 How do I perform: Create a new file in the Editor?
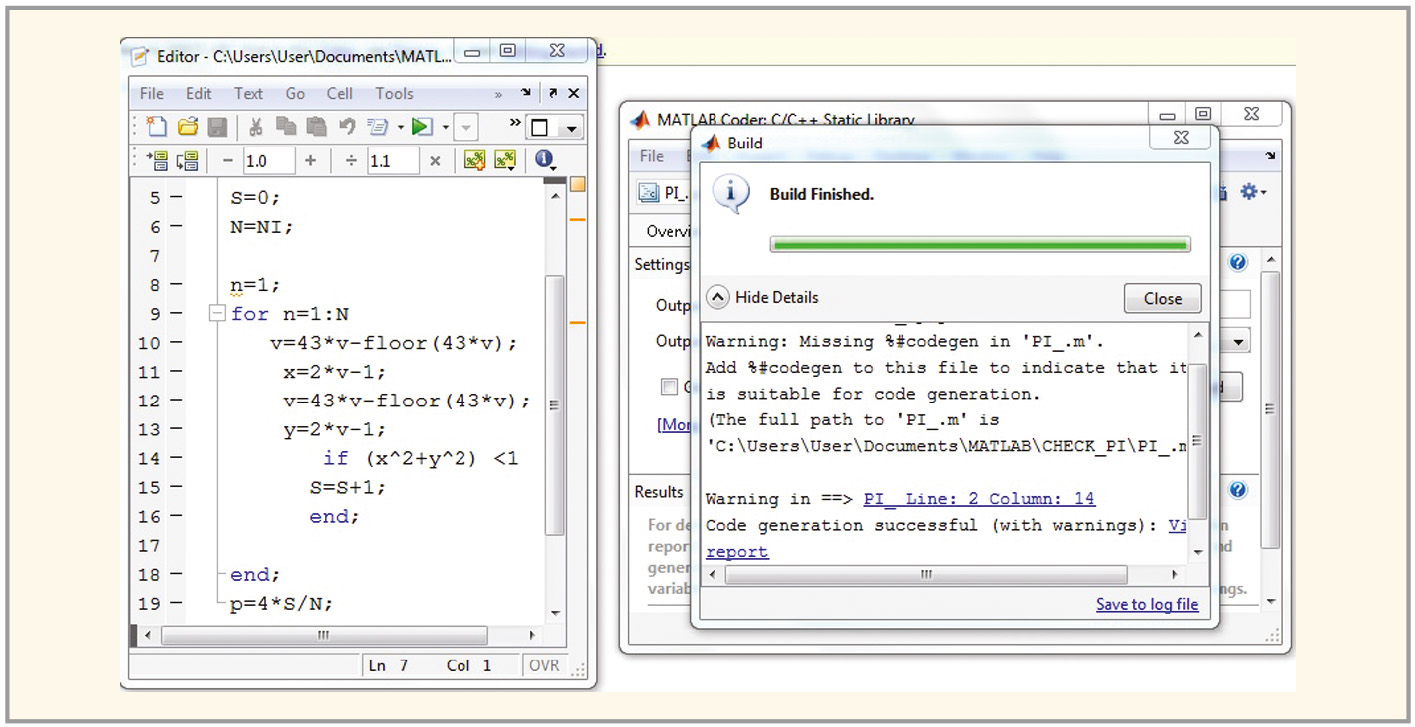click(156, 127)
